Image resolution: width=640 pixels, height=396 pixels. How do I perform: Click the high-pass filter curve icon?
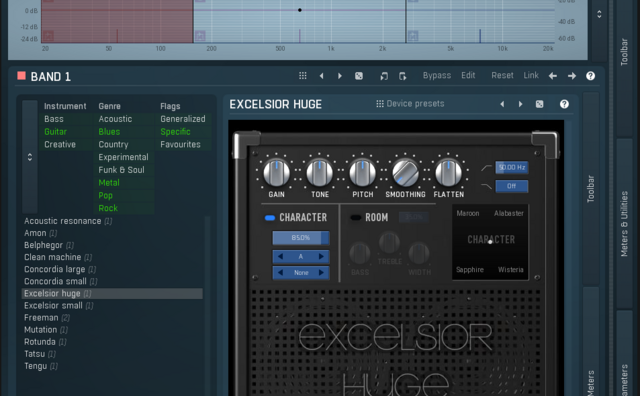click(486, 167)
